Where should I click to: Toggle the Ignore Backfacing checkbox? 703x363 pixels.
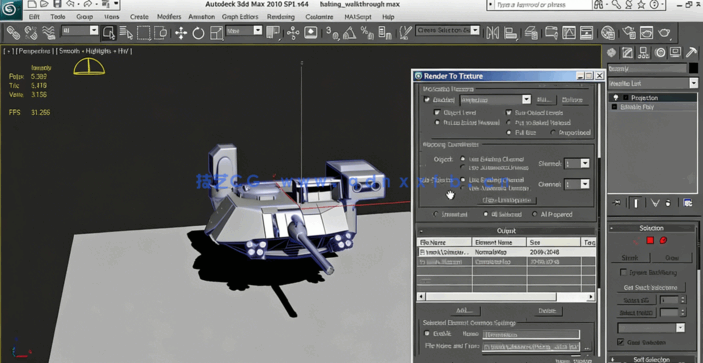coord(623,272)
